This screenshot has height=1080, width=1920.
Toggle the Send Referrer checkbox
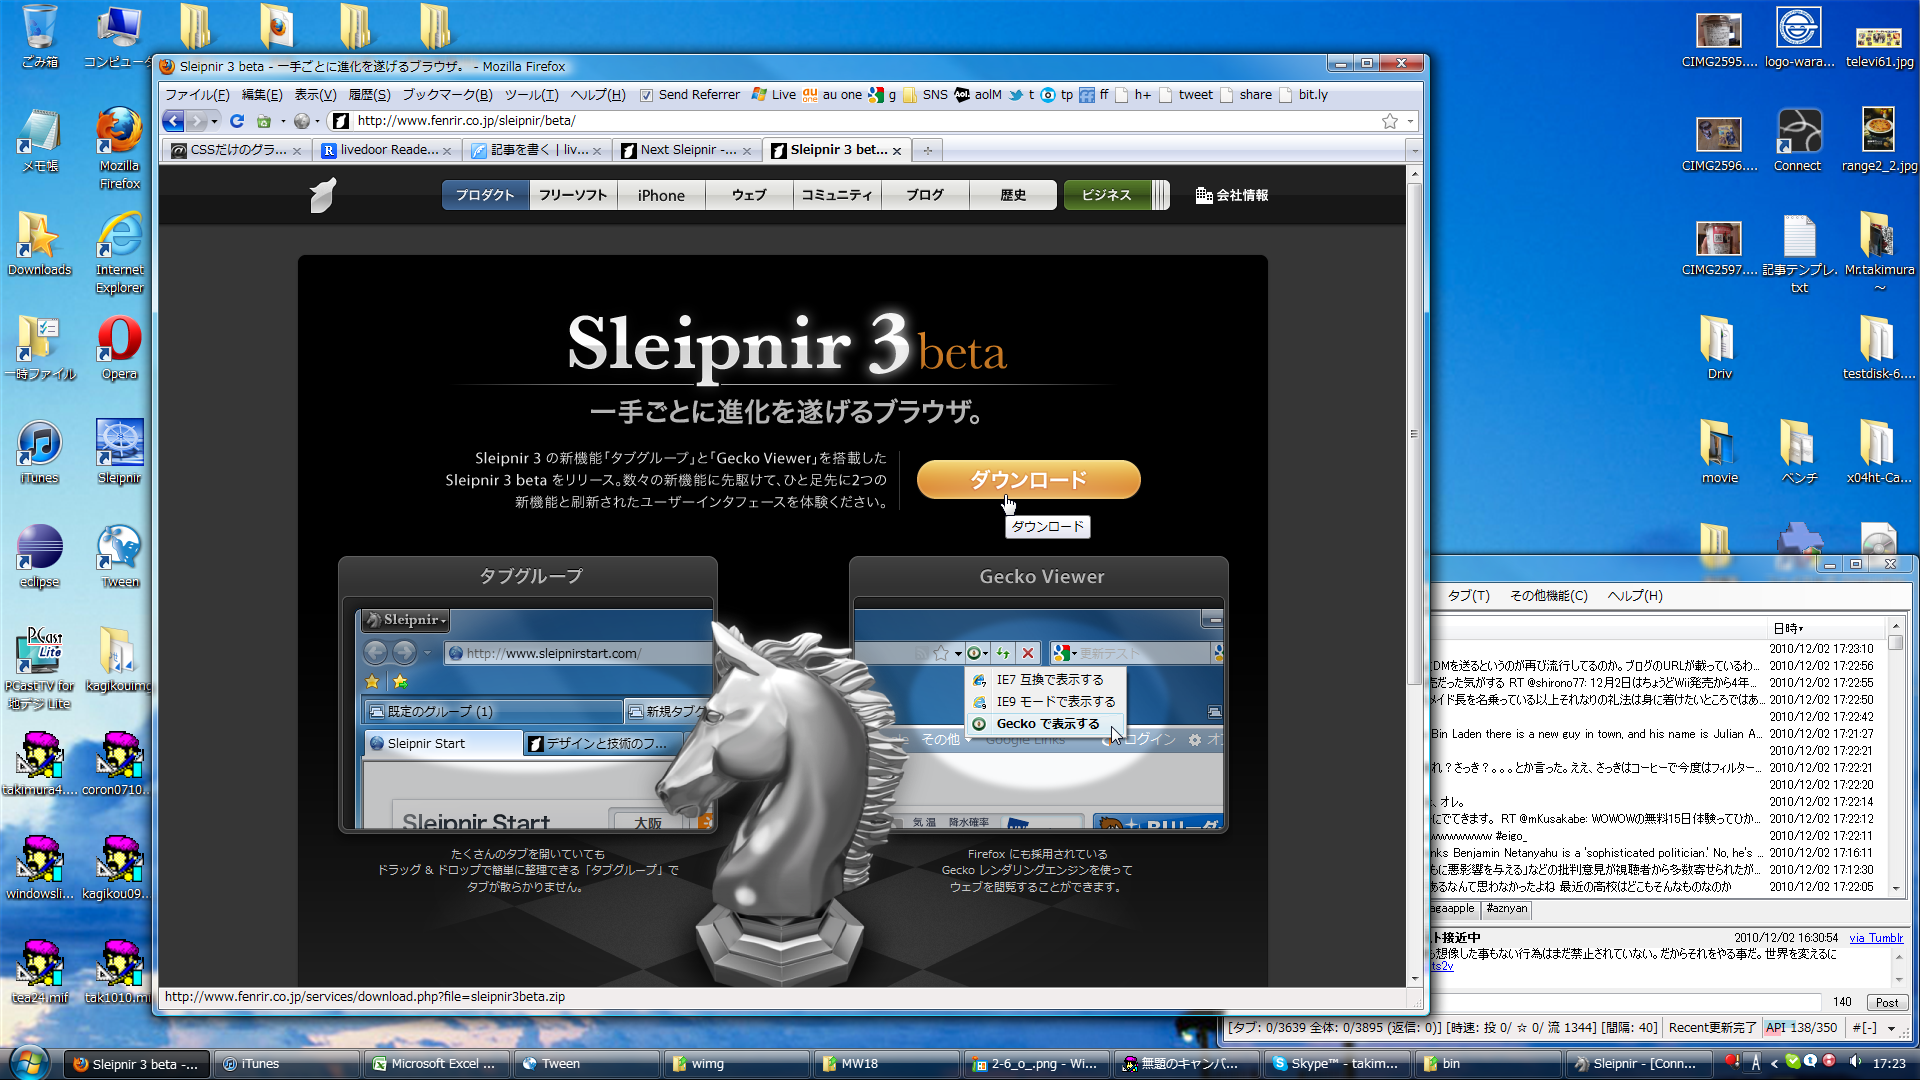[646, 95]
